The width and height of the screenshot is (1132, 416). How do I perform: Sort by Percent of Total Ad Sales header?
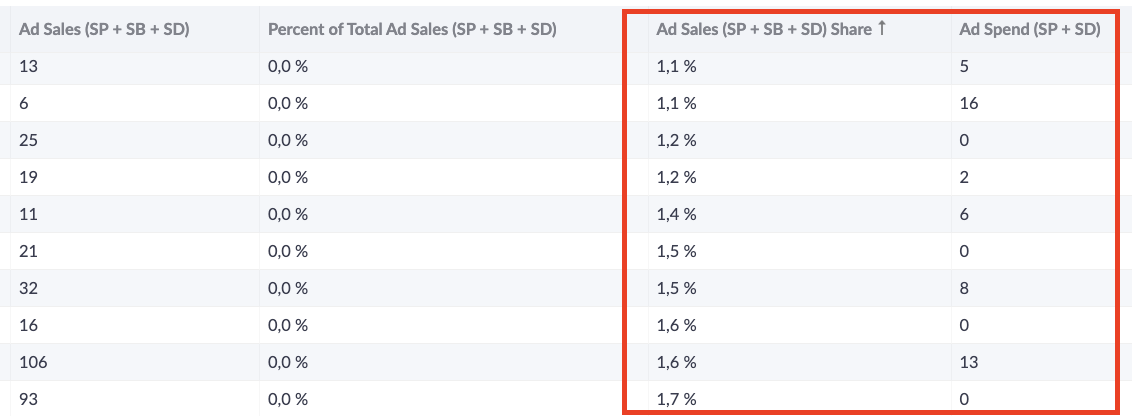tap(412, 30)
